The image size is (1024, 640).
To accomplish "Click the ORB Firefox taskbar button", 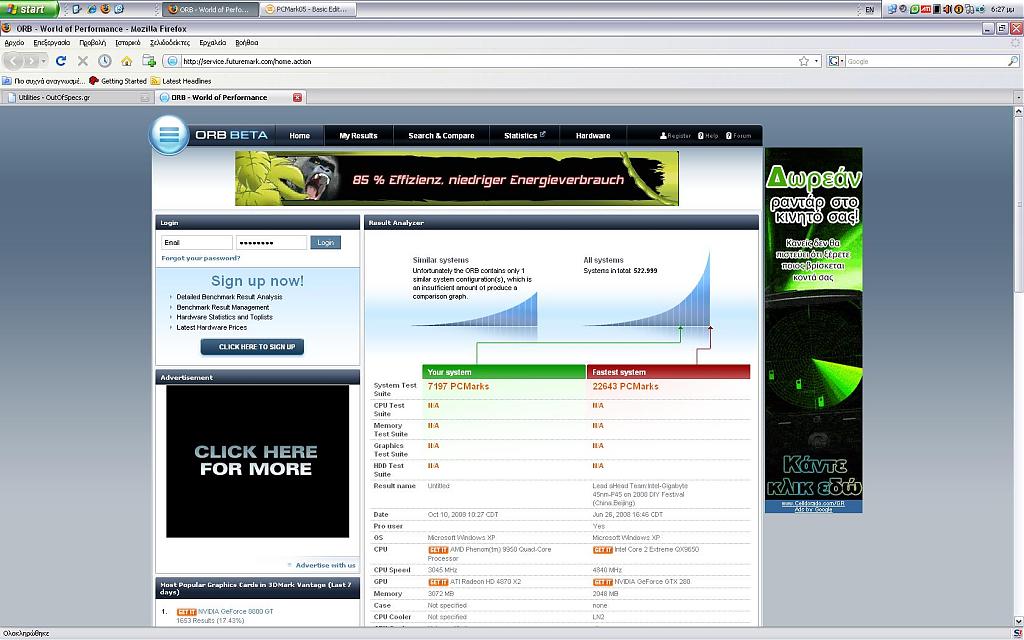I will (210, 9).
